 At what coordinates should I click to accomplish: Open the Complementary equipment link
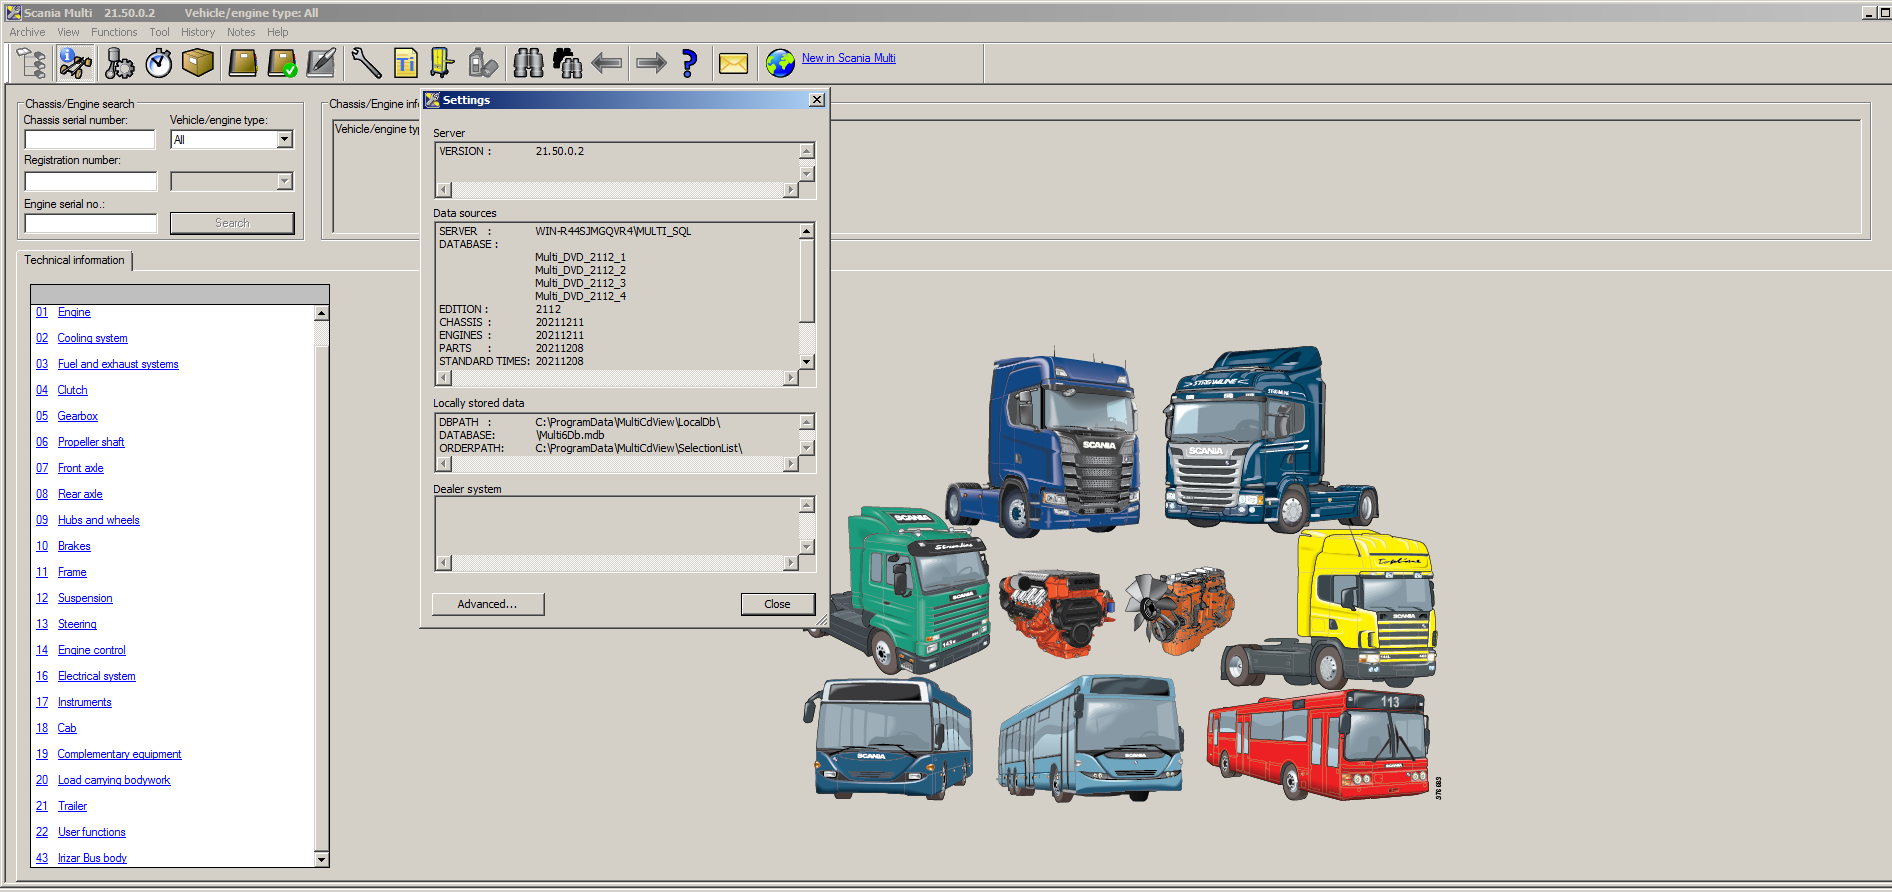[x=119, y=754]
